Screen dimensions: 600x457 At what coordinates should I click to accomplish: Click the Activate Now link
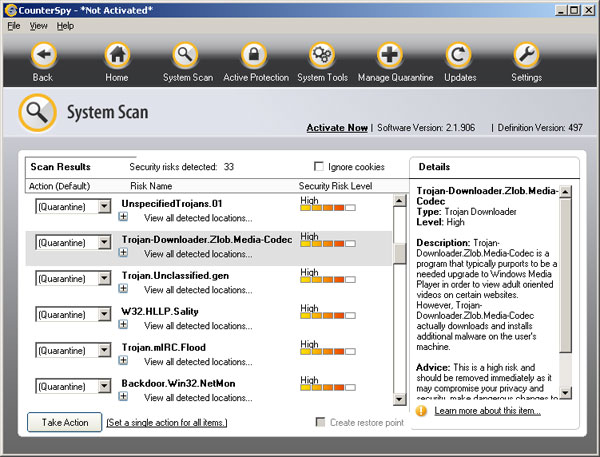[x=337, y=128]
